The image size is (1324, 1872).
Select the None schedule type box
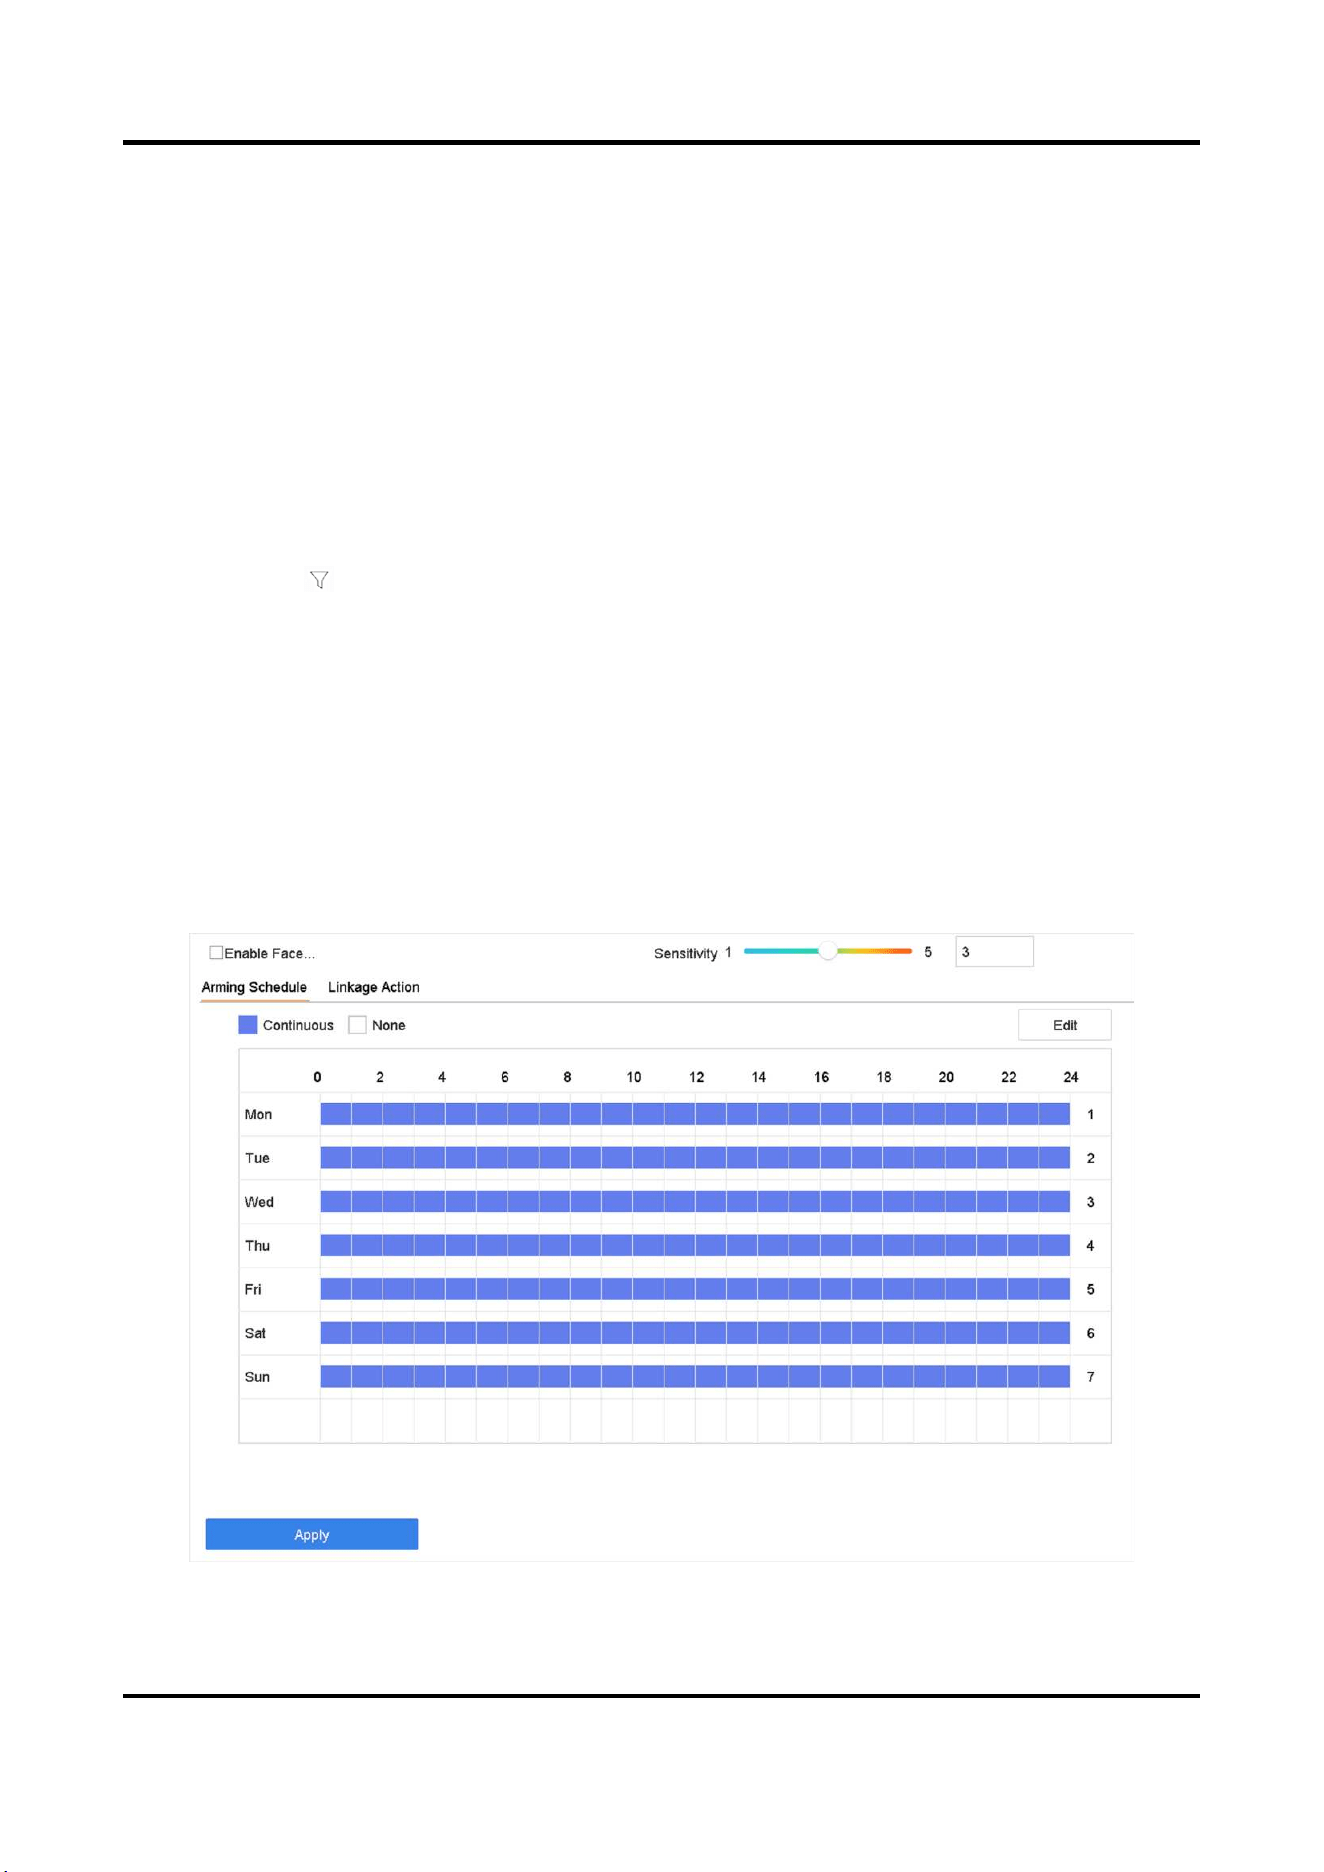pos(357,1025)
